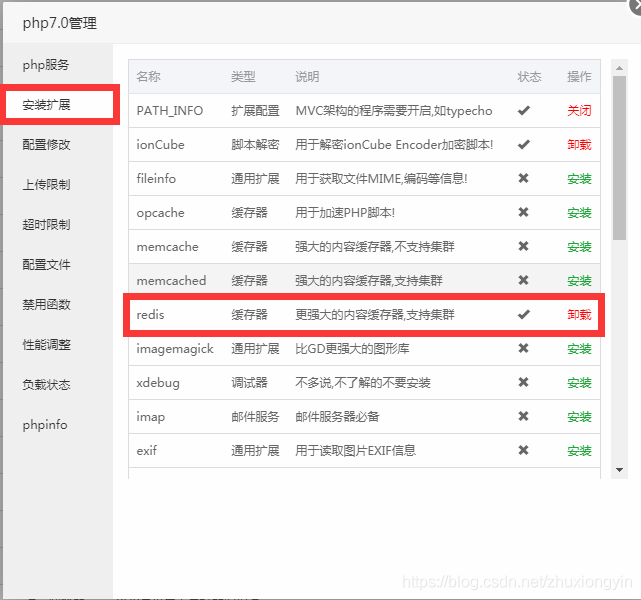Click the X status icon for opcache
641x600 pixels.
(x=523, y=213)
